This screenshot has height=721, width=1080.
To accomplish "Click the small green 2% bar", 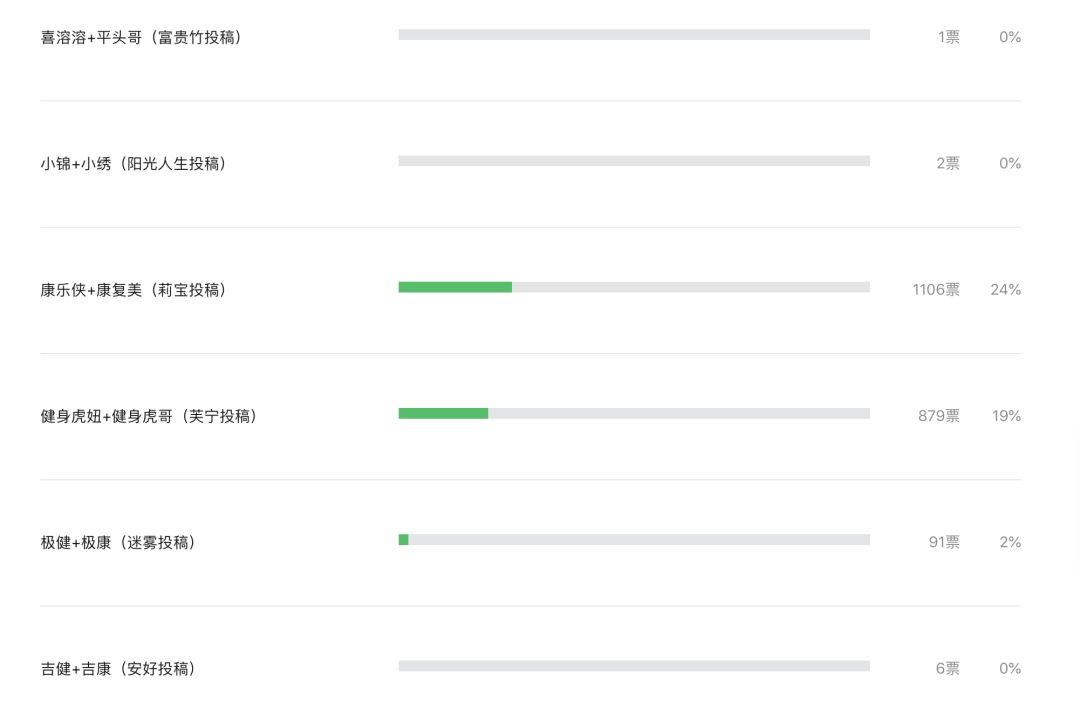I will tap(404, 540).
